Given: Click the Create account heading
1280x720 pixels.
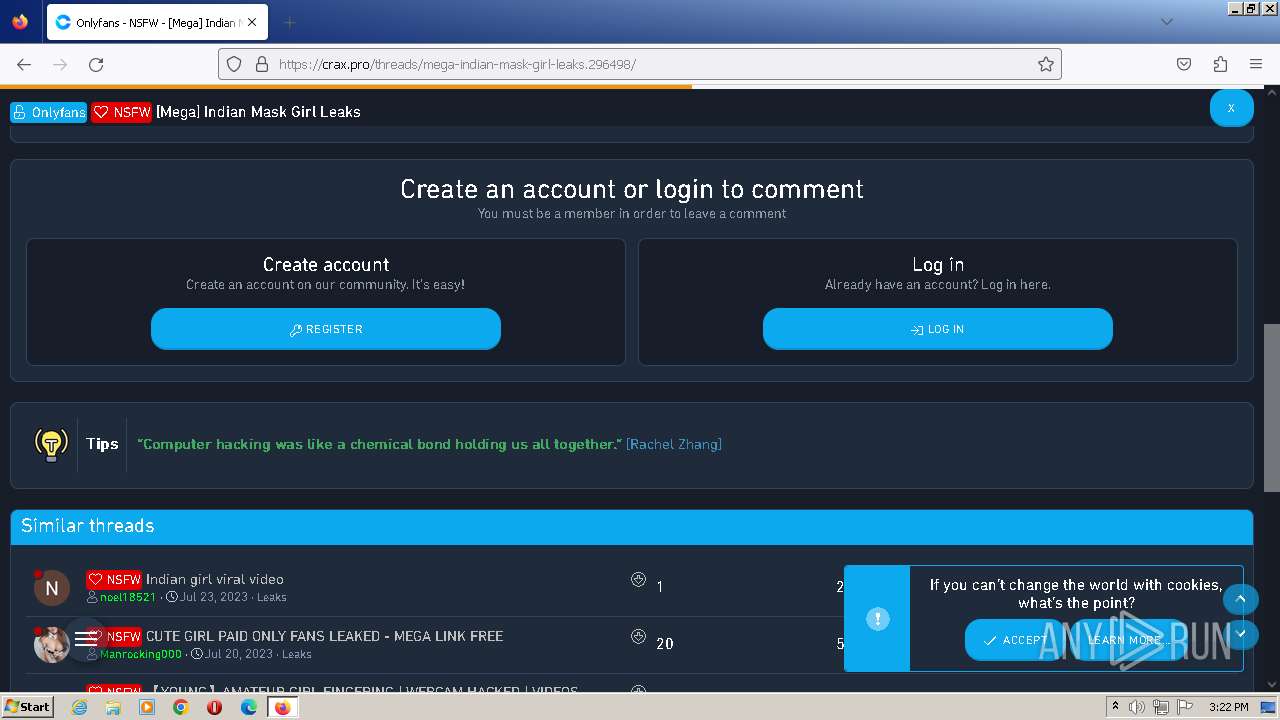Looking at the screenshot, I should click(x=326, y=265).
